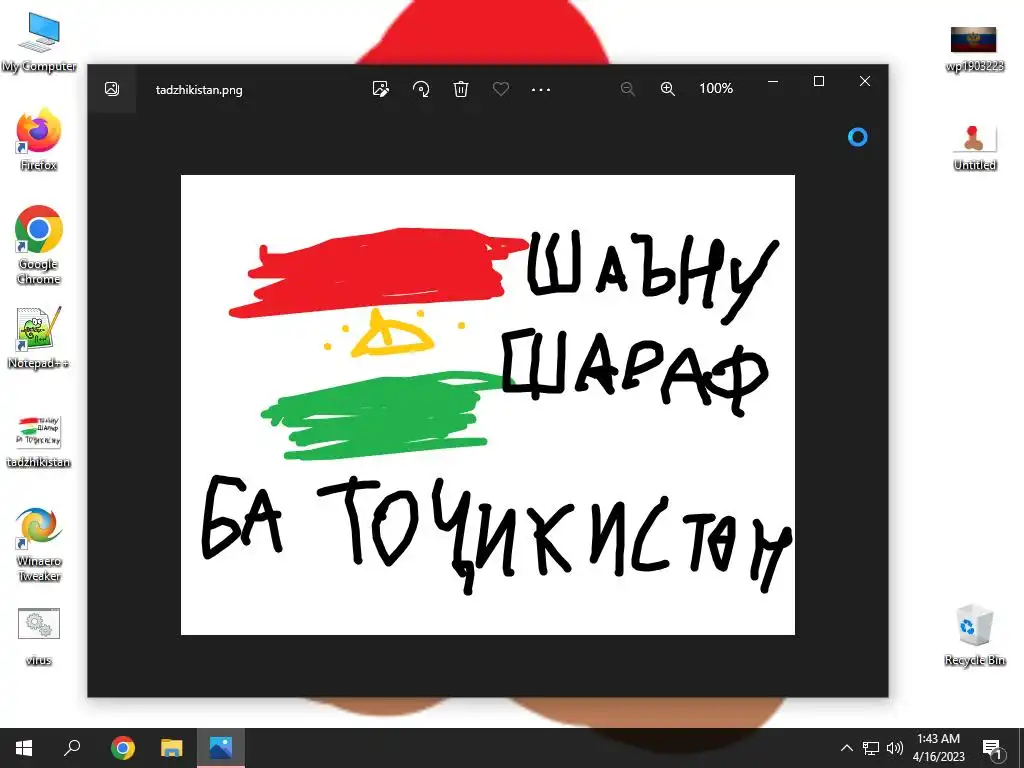Open taskbar Search magnifier
Screen dimensions: 1024x768
pos(72,748)
